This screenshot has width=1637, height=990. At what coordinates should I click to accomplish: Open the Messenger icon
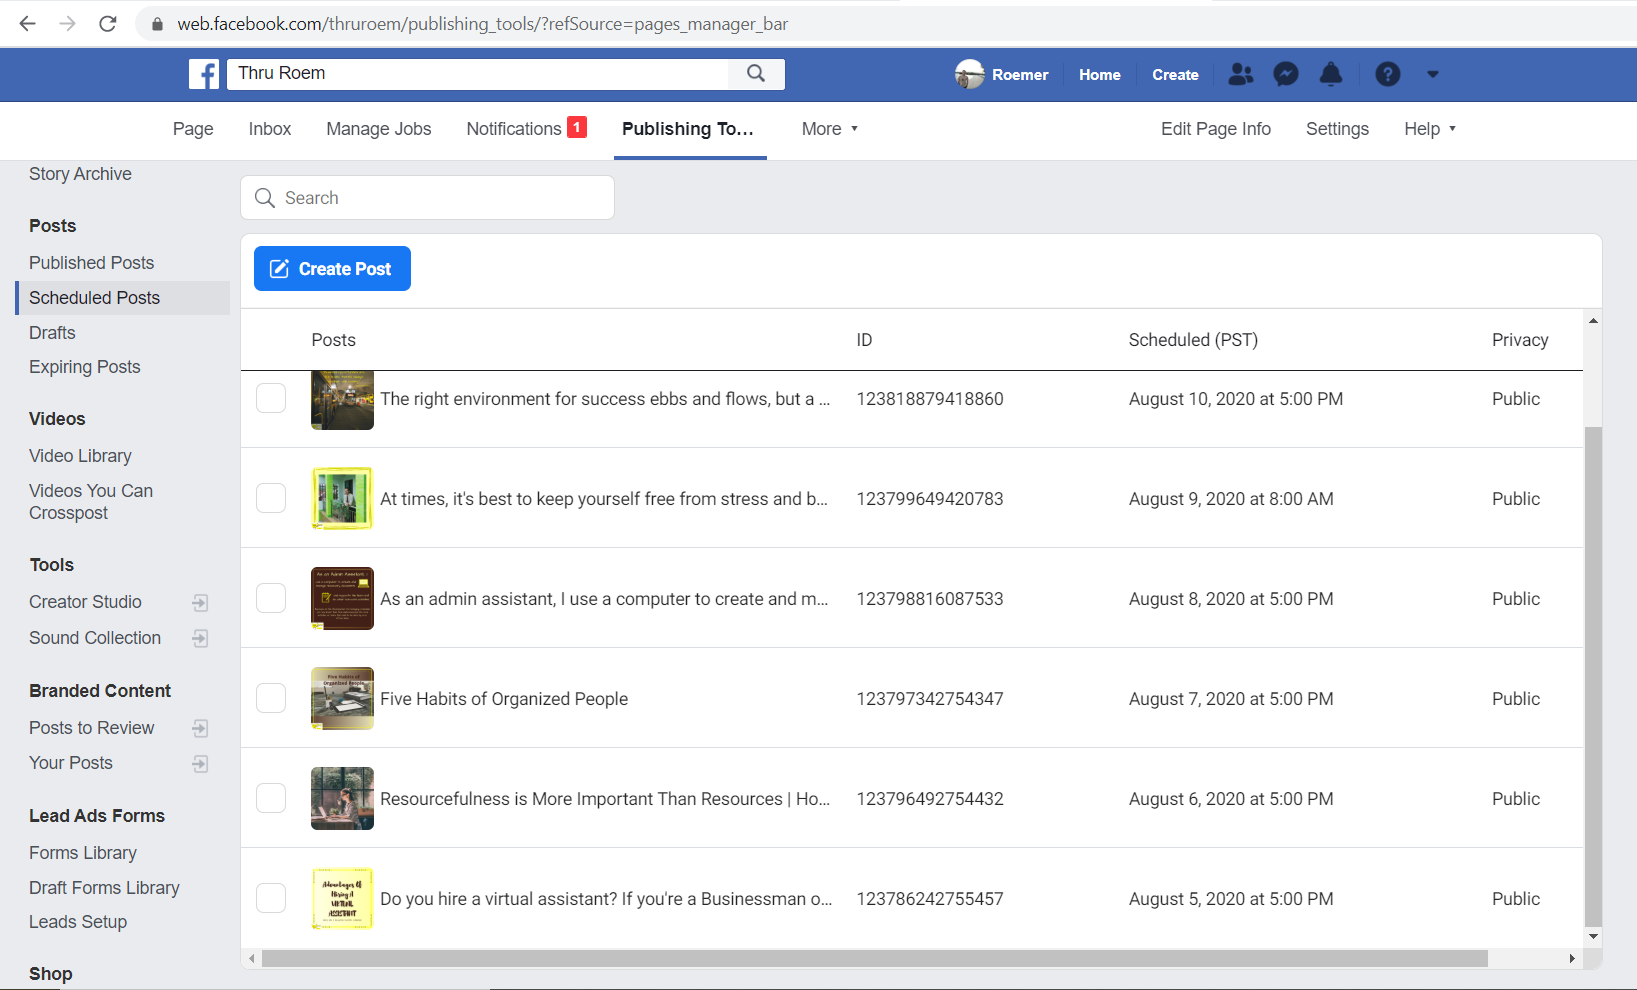[1286, 74]
